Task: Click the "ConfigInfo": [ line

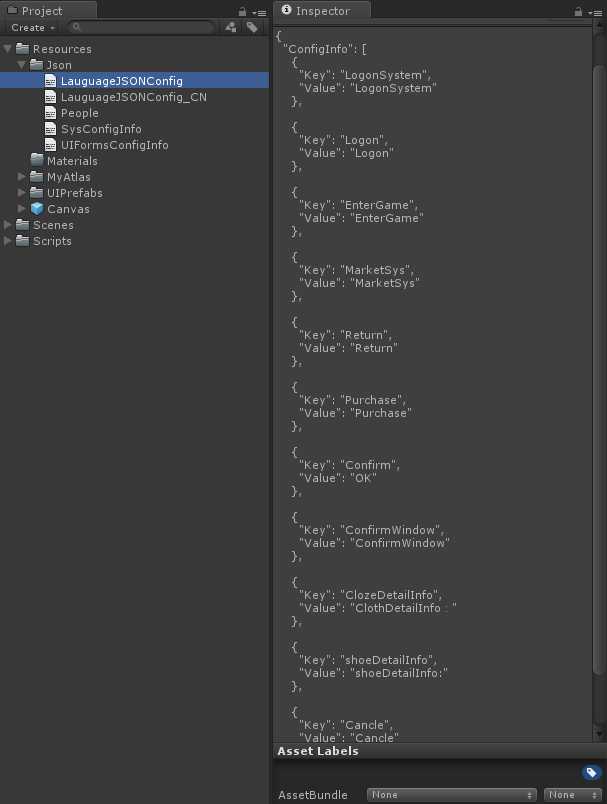Action: tap(325, 49)
